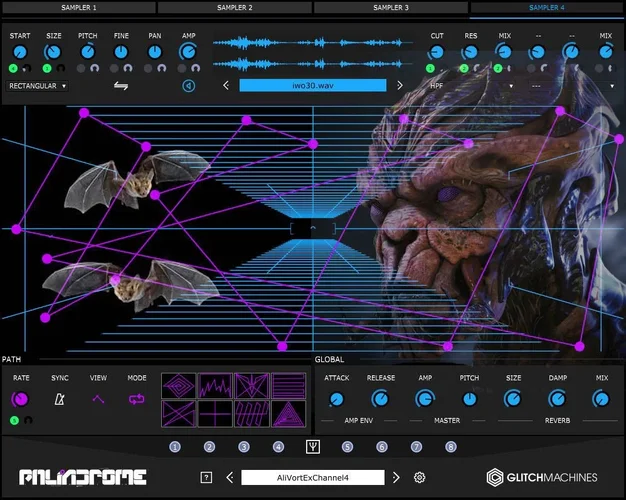Select snapshot slot 3
626x500 pixels.
tap(244, 447)
